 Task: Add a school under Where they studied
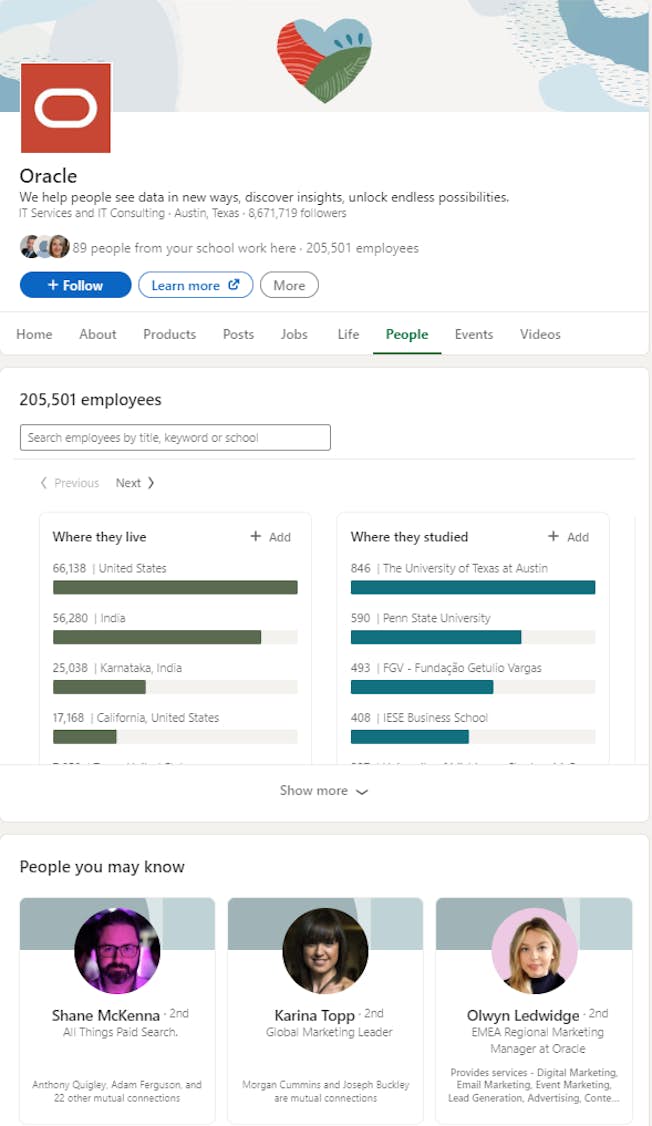569,536
